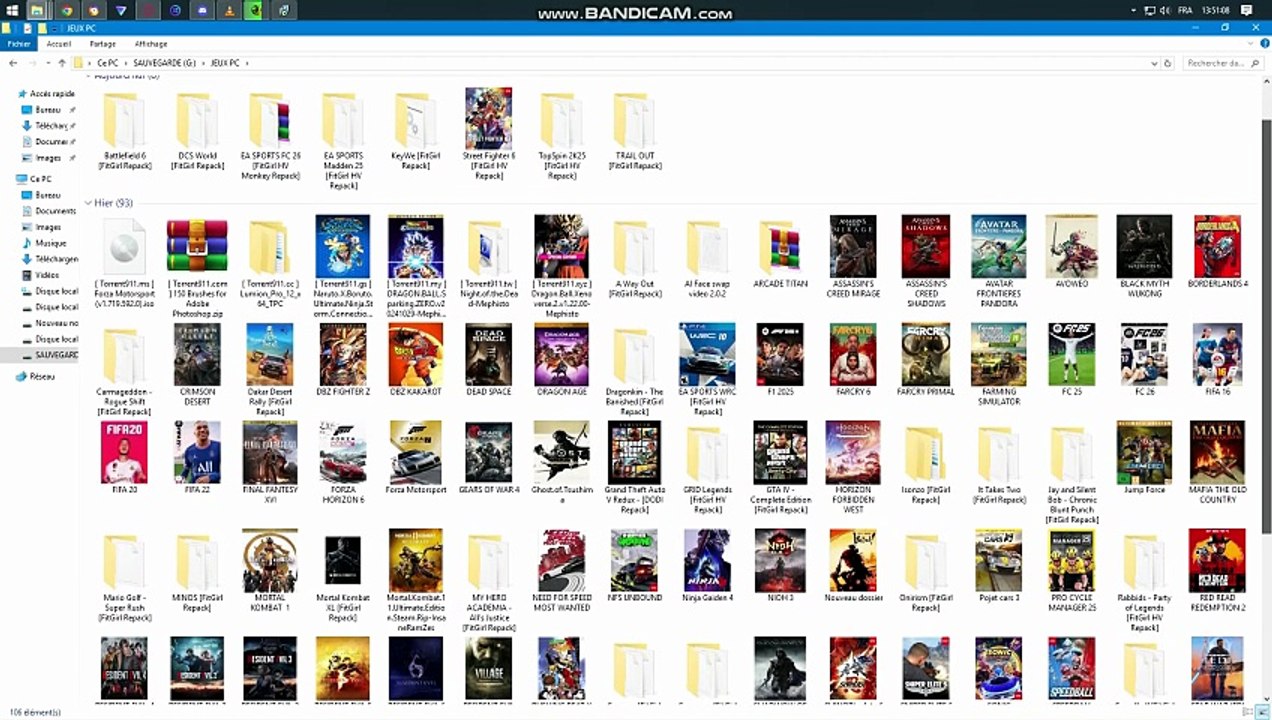Open the Street Fighter 6 game folder
The height and width of the screenshot is (720, 1272).
(488, 133)
